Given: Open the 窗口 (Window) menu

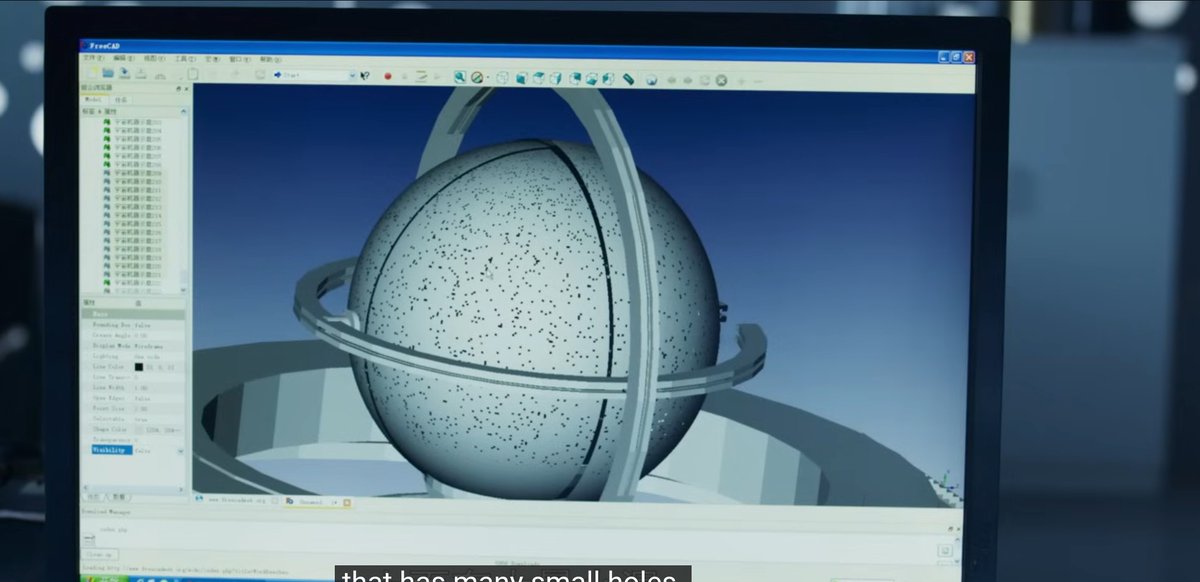Looking at the screenshot, I should tap(240, 59).
